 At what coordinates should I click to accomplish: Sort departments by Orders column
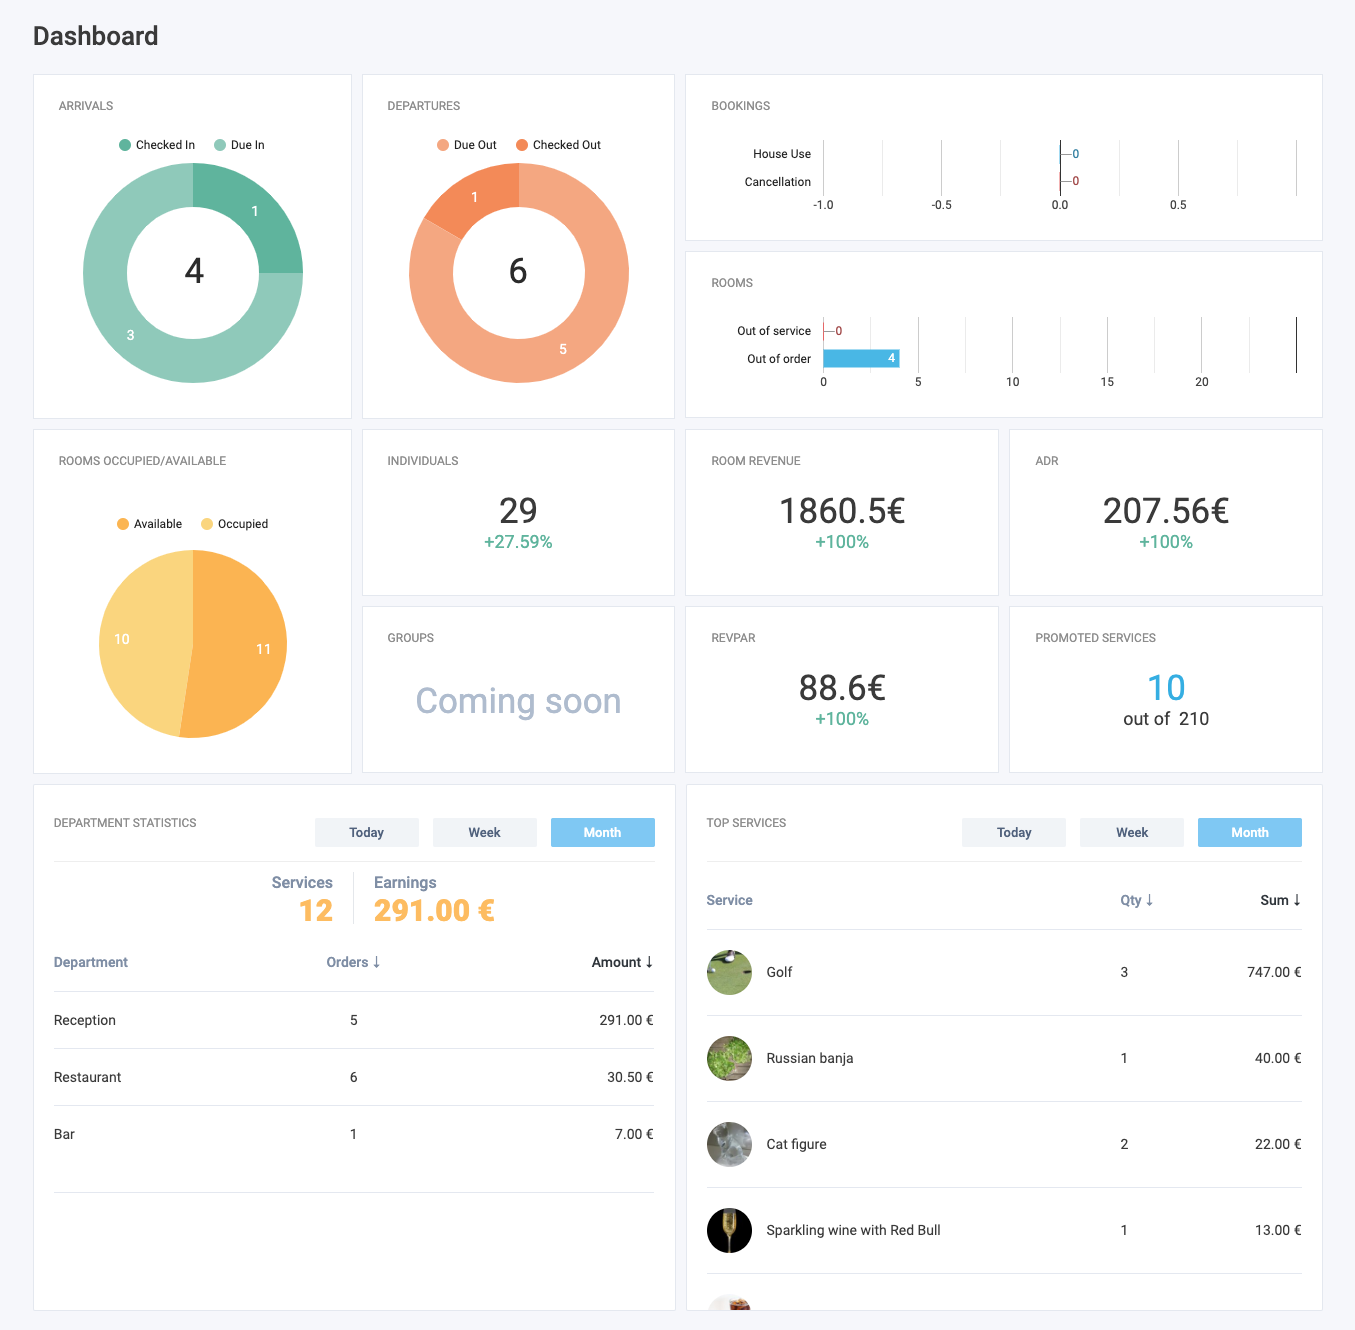pos(353,962)
